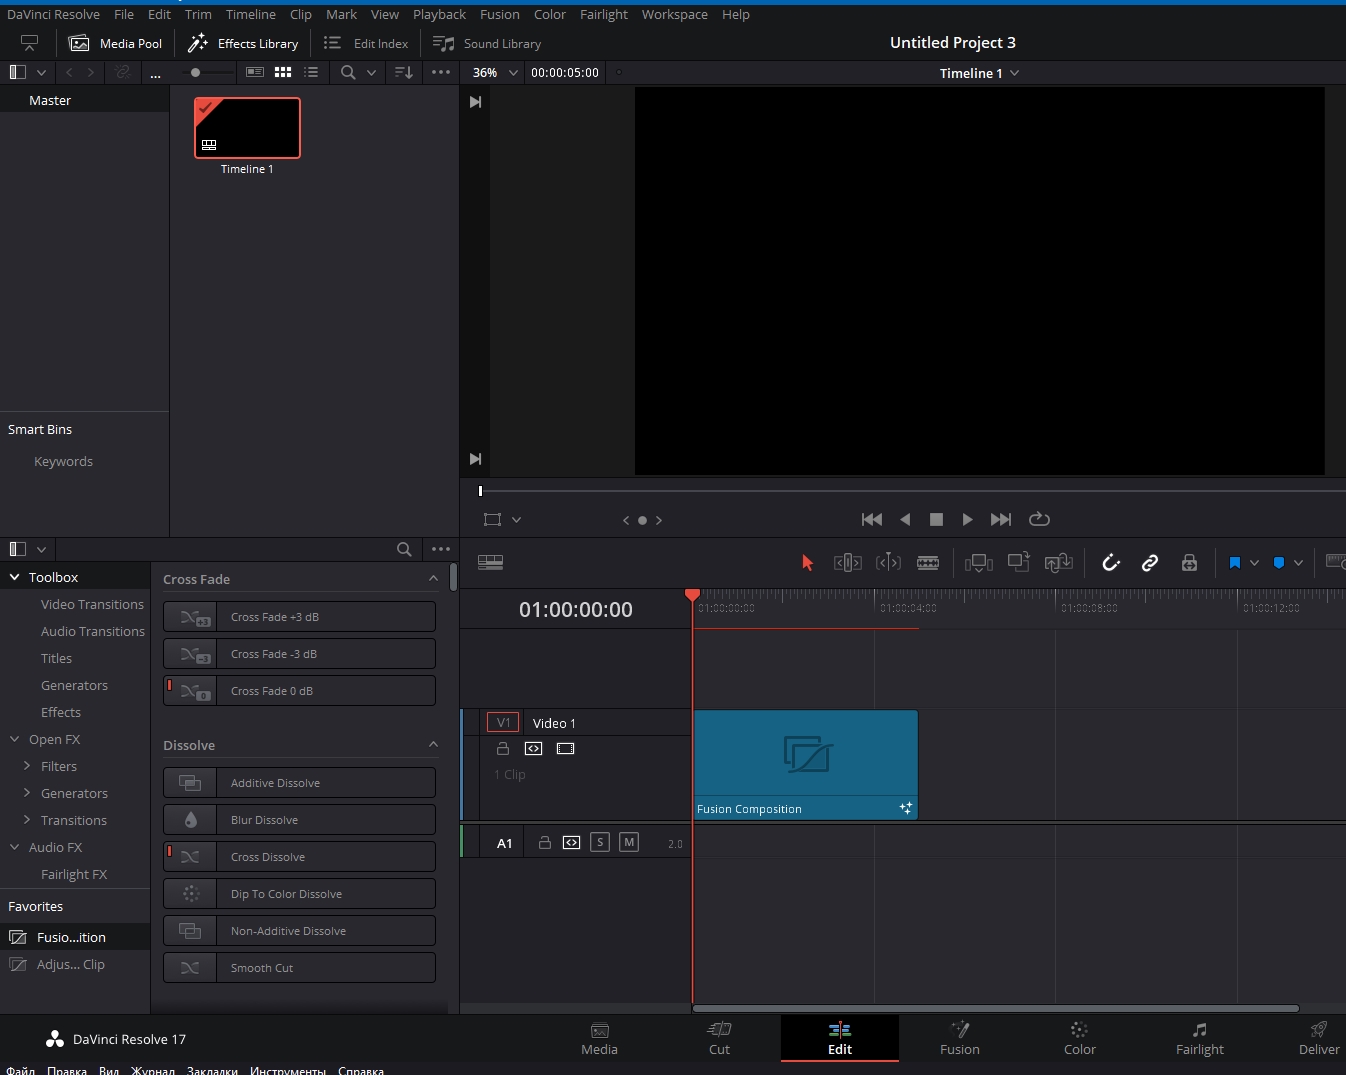The width and height of the screenshot is (1346, 1075).
Task: Select the Blade Edit Mode tool
Action: [928, 563]
